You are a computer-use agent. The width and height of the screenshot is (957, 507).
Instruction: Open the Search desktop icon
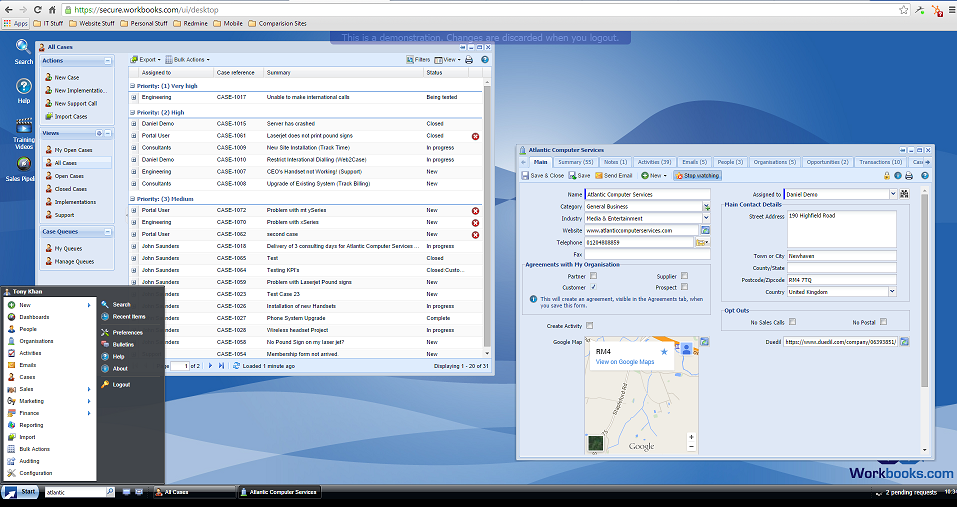pos(23,52)
